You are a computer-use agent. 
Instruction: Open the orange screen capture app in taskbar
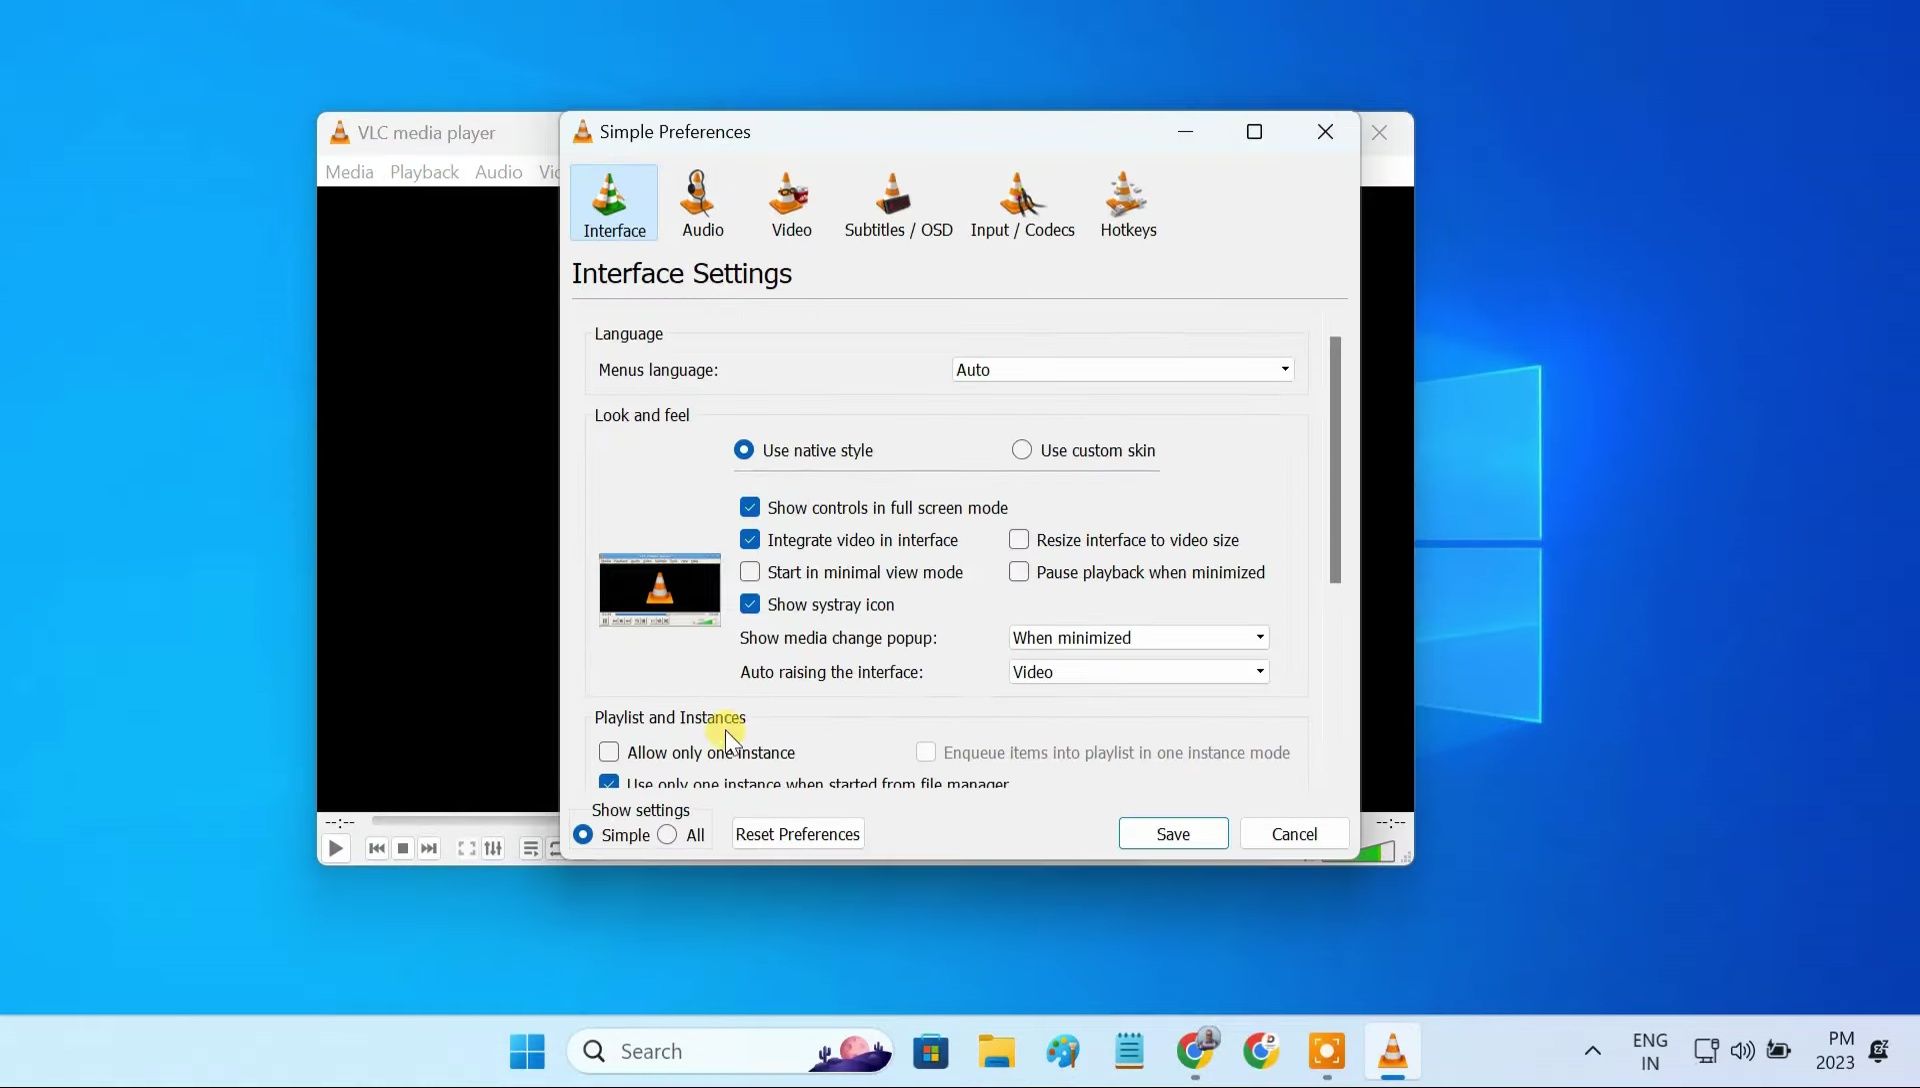coord(1327,1051)
